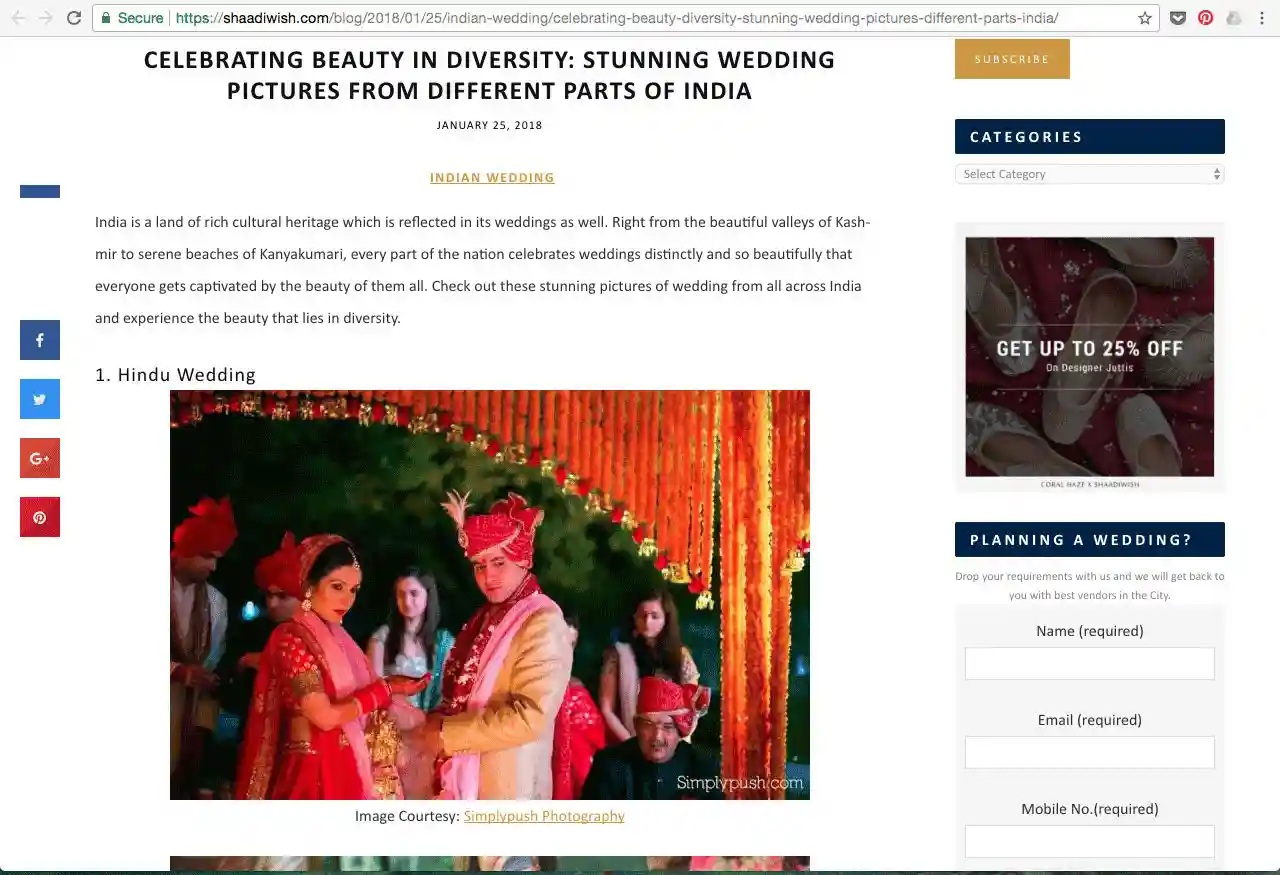Screen dimensions: 1280x875
Task: Click the 'Planning a Wedding?' heading
Action: (1090, 540)
